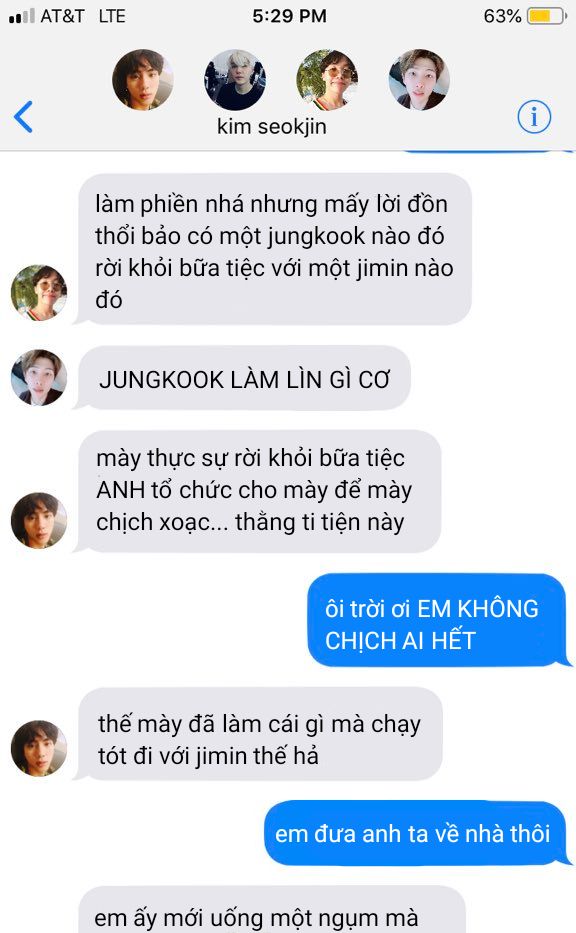This screenshot has height=933, width=576.
Task: Select blue bubble 'ôi trời ơi EM KHÔNG'
Action: [439, 620]
